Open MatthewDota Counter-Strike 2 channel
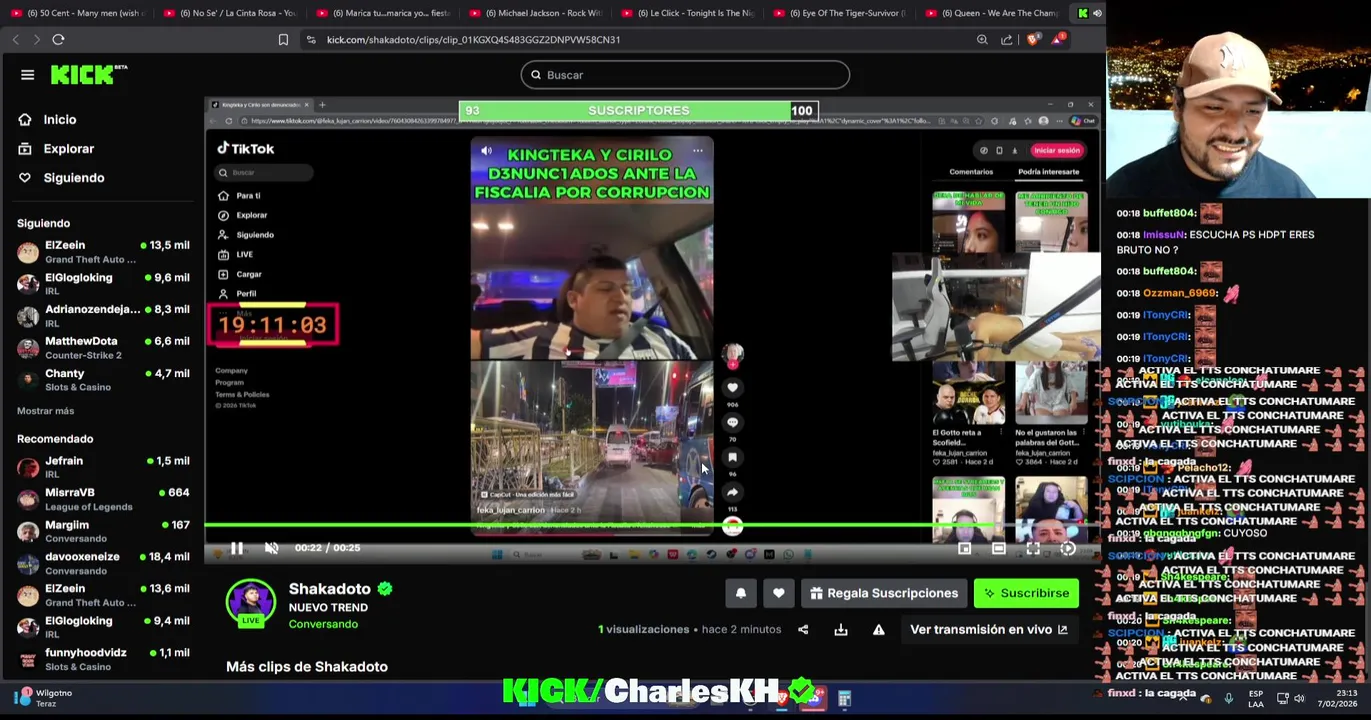This screenshot has width=1371, height=720. coord(103,348)
